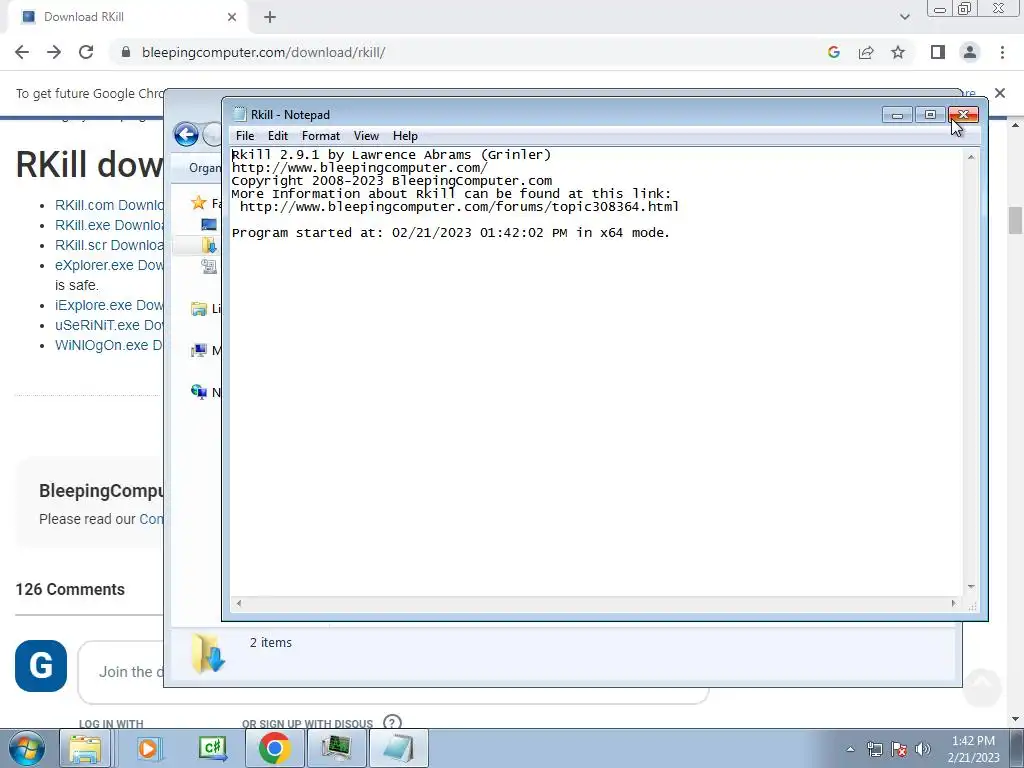Open the RKill.com Download link
Screen dimensions: 1024x768
point(109,205)
